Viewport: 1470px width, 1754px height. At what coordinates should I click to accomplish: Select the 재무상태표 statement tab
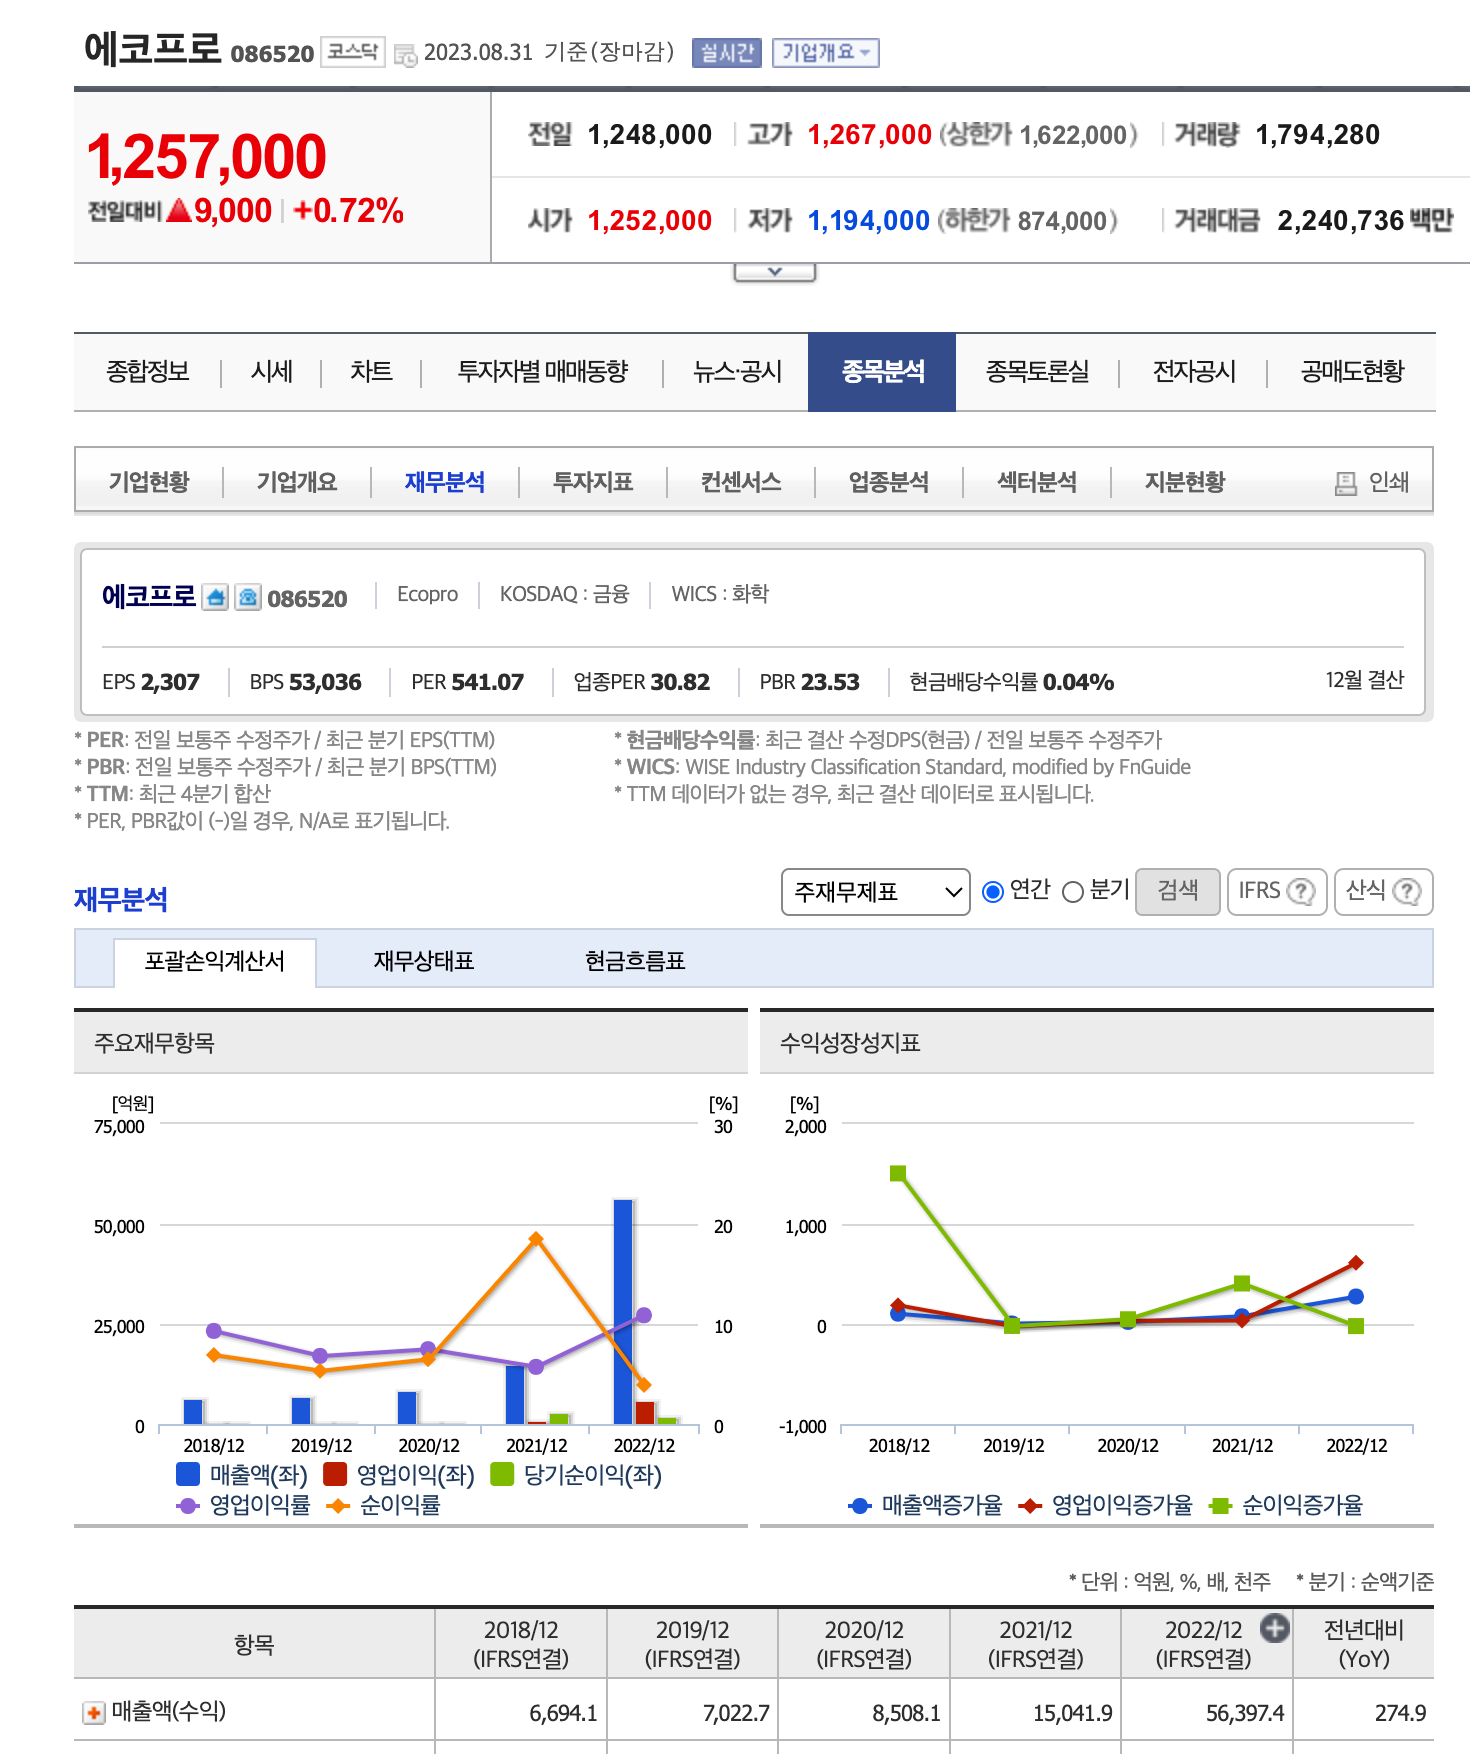(x=424, y=962)
